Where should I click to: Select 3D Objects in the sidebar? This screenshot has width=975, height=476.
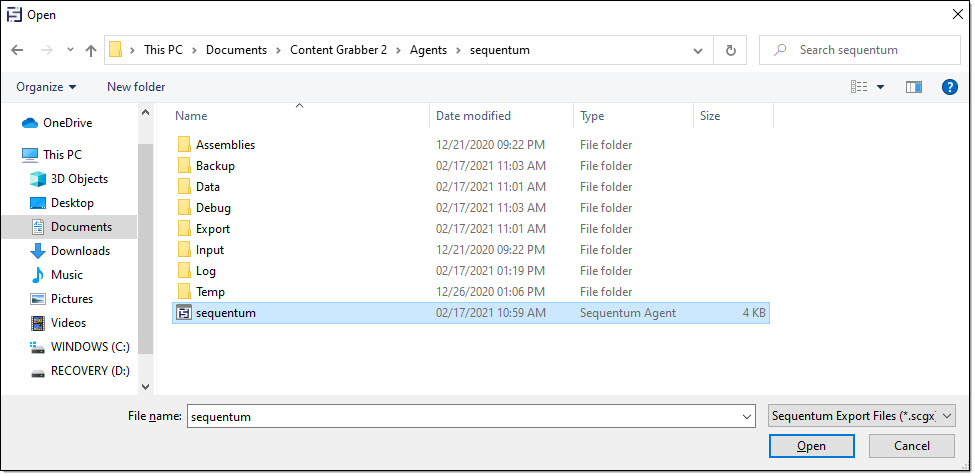(x=79, y=179)
